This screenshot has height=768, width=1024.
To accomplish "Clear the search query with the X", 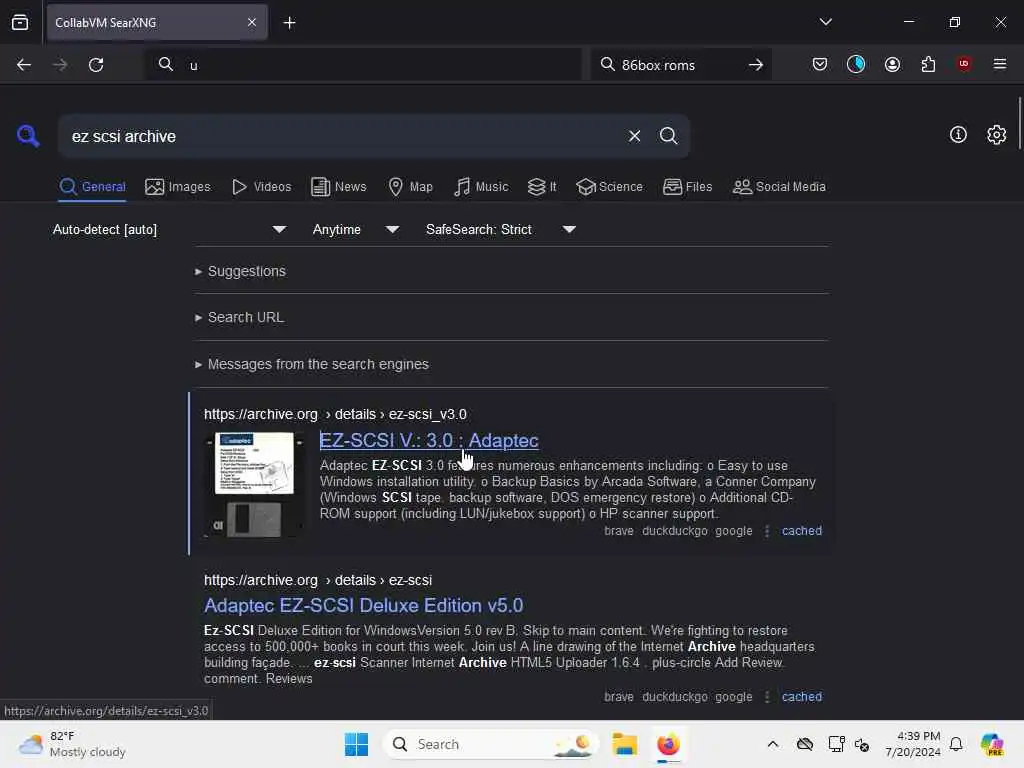I will [634, 136].
